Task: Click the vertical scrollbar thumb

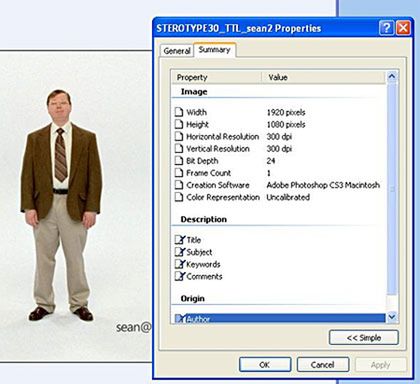Action: (392, 189)
